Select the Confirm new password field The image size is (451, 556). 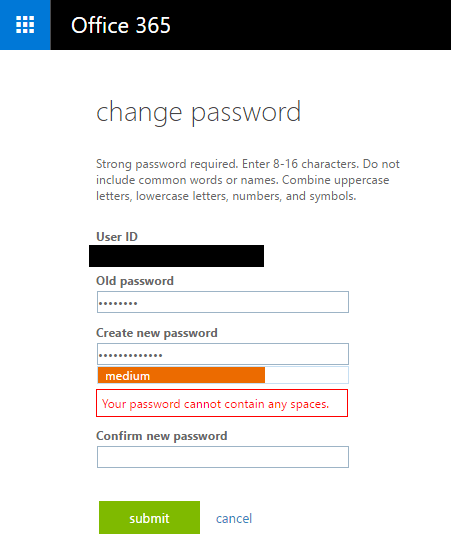tap(223, 457)
